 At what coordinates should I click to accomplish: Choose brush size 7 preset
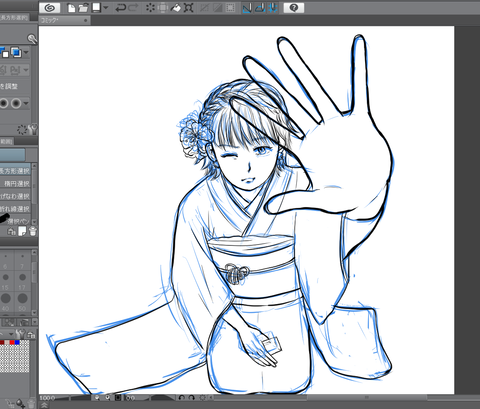22,261
